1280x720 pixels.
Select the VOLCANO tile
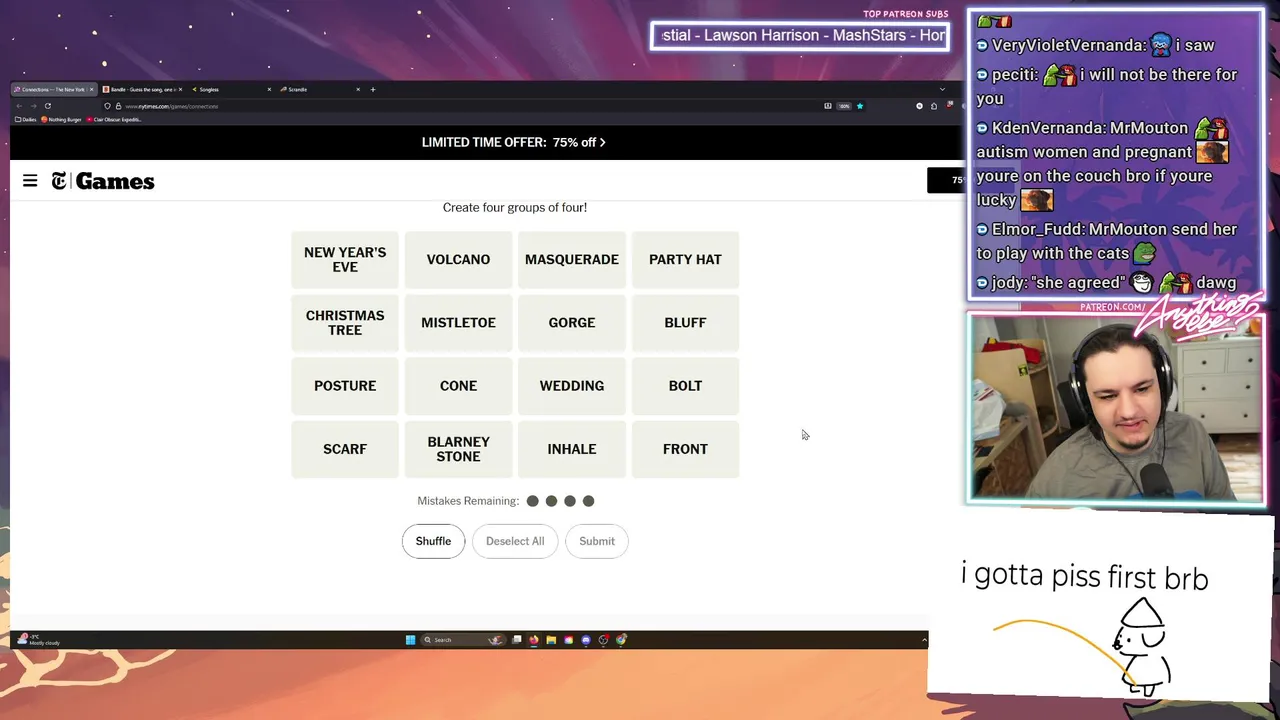pyautogui.click(x=458, y=259)
